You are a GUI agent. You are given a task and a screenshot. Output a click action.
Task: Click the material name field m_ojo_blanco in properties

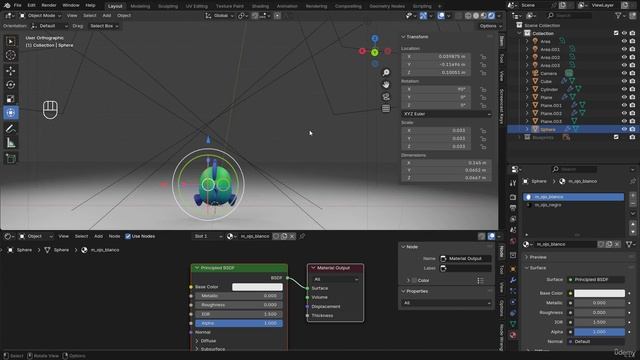(x=565, y=244)
